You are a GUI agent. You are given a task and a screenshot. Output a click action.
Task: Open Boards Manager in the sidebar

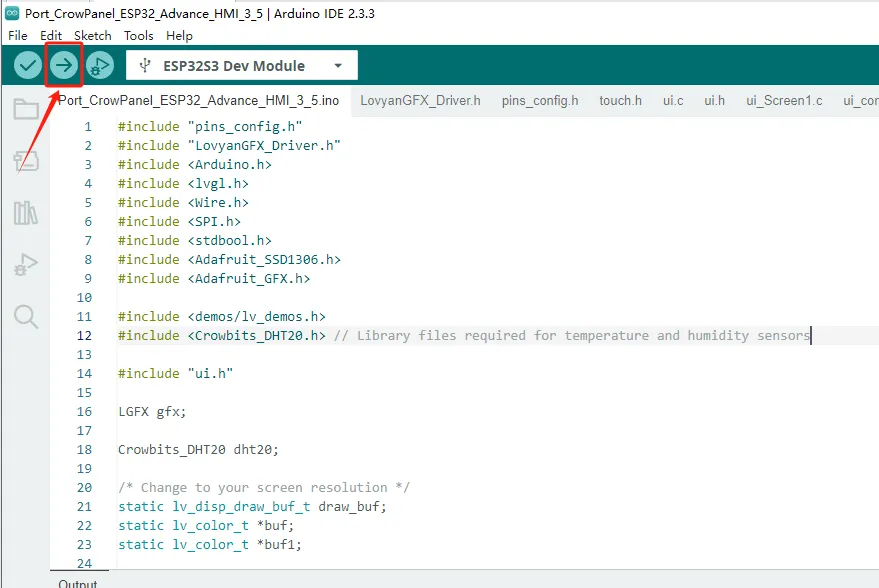tap(26, 161)
